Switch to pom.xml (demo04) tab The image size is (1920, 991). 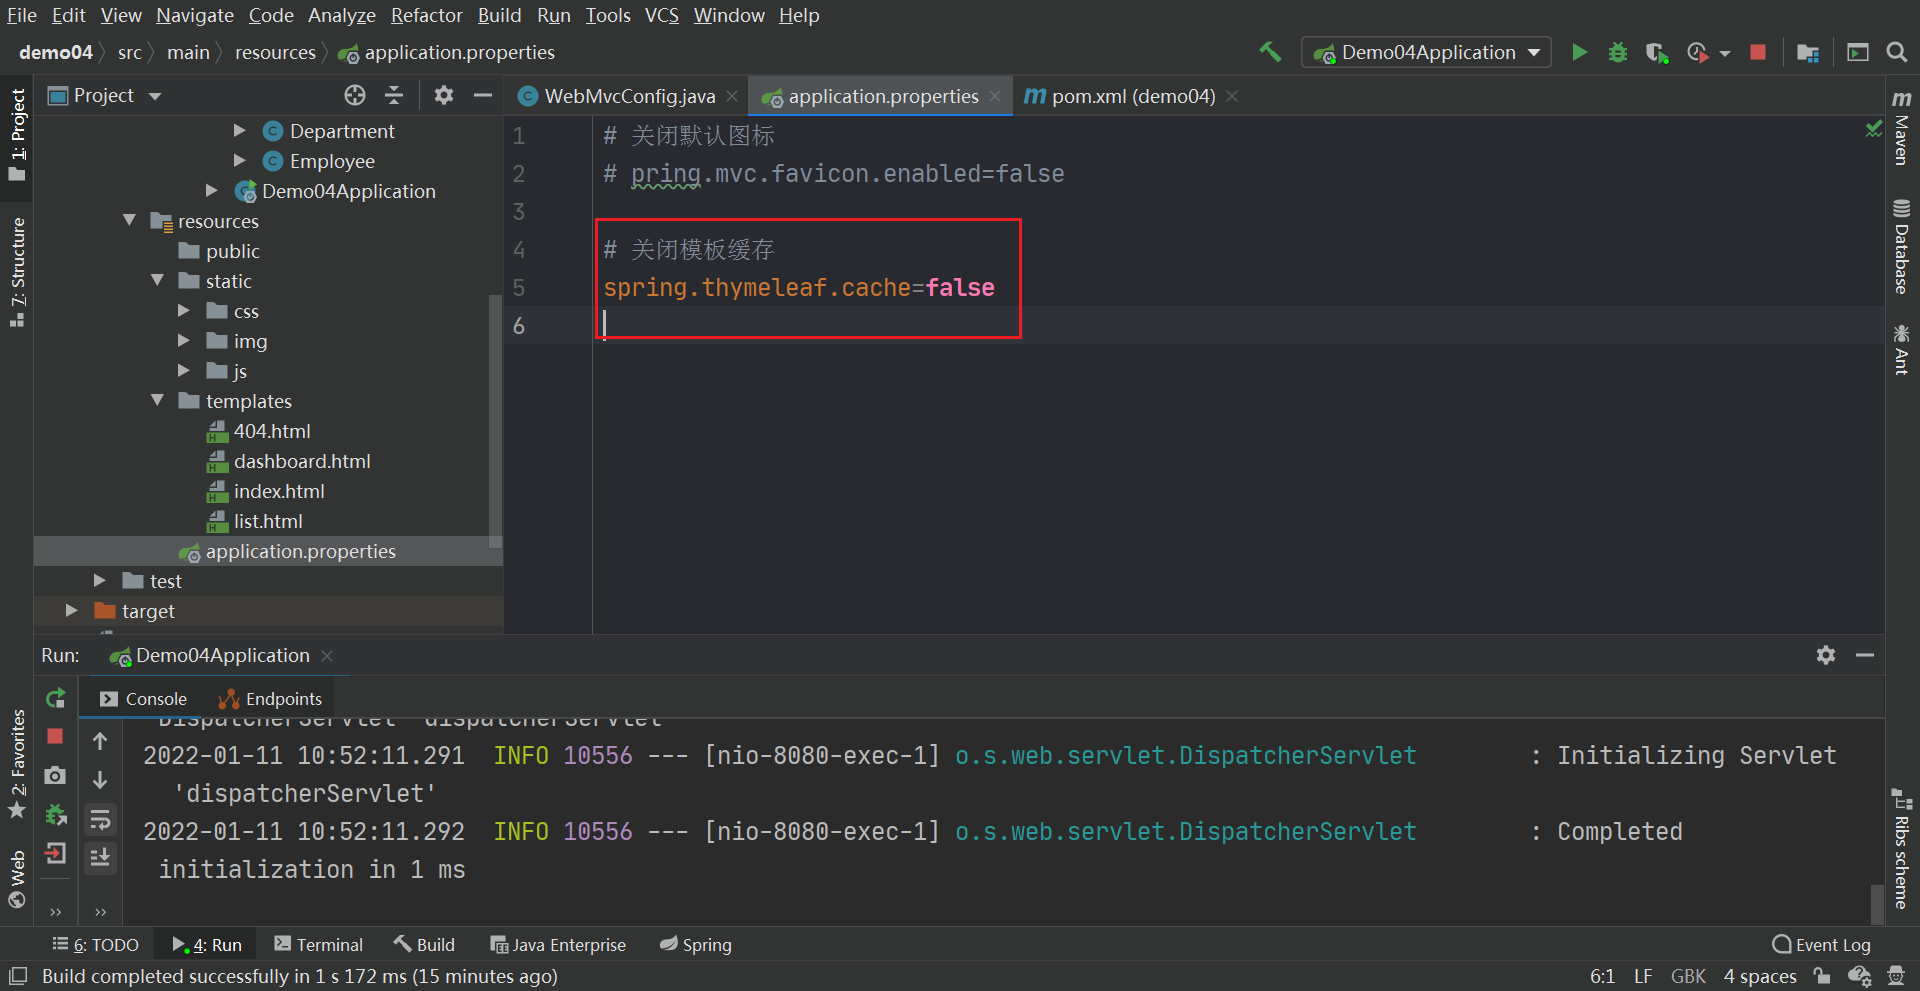1132,96
